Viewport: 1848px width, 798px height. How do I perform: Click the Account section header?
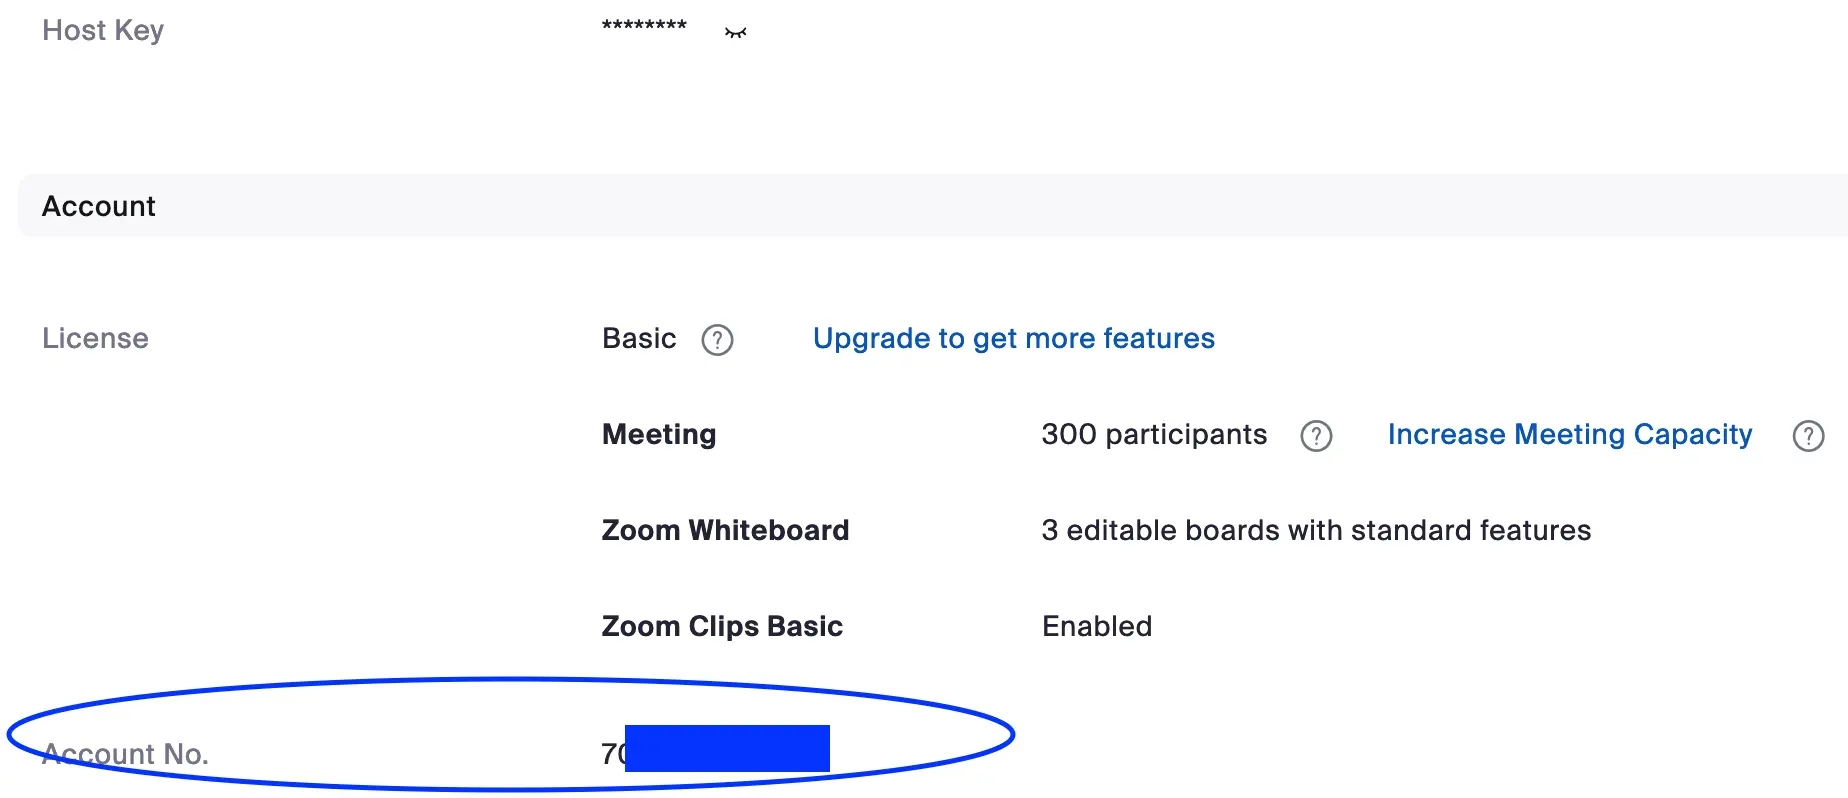coord(99,206)
